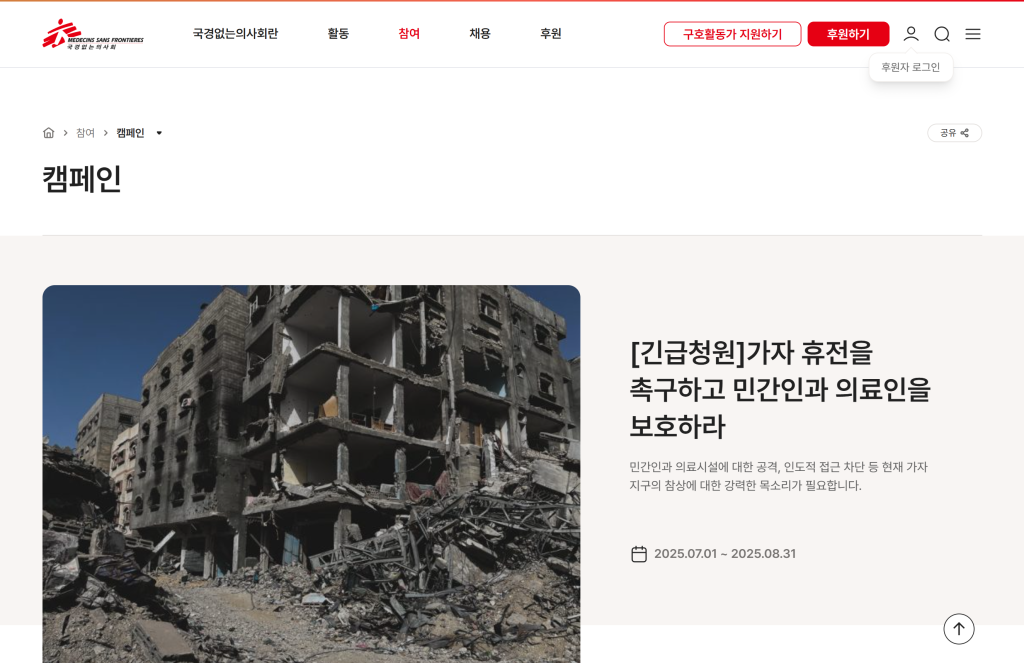Open the 활동 menu item
Image resolution: width=1024 pixels, height=663 pixels.
pyautogui.click(x=338, y=33)
